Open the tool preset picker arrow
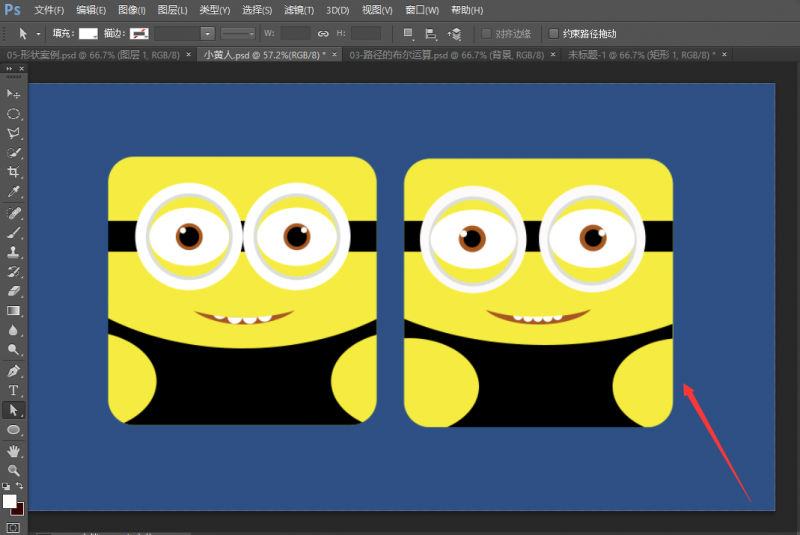This screenshot has width=800, height=535. 38,33
